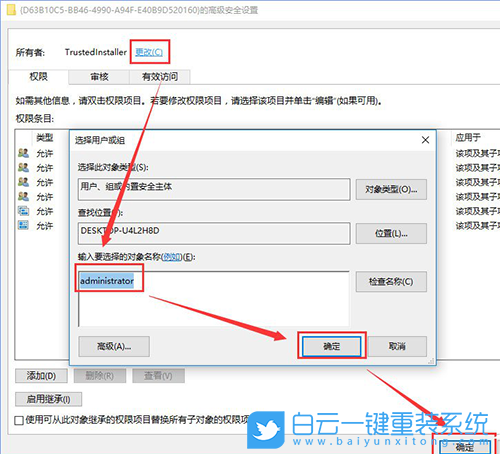500x454 pixels.
Task: Click the 检查名称(C) button
Action: [391, 282]
